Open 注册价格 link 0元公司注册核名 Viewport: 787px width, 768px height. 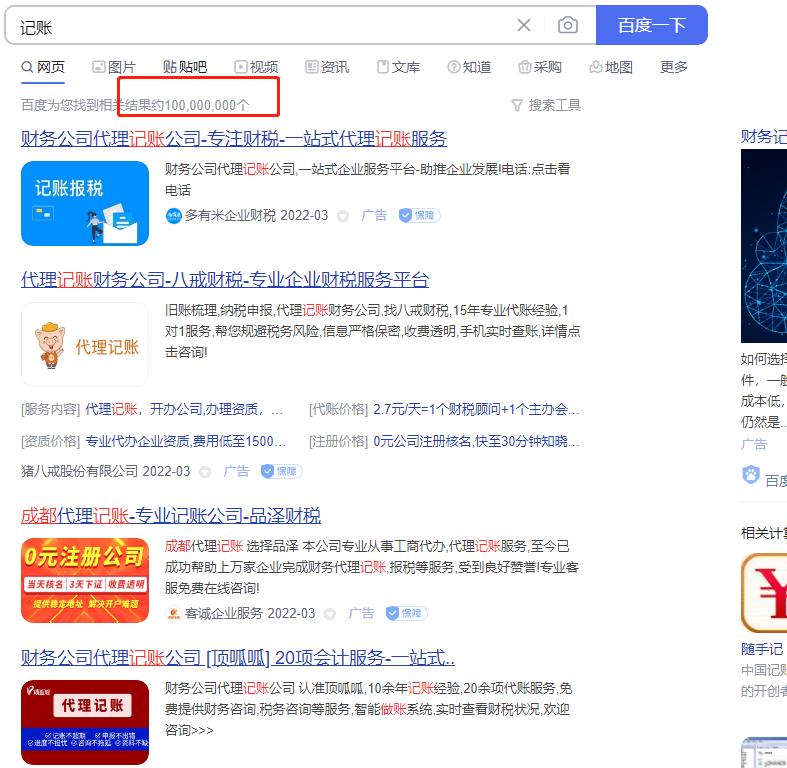[476, 441]
